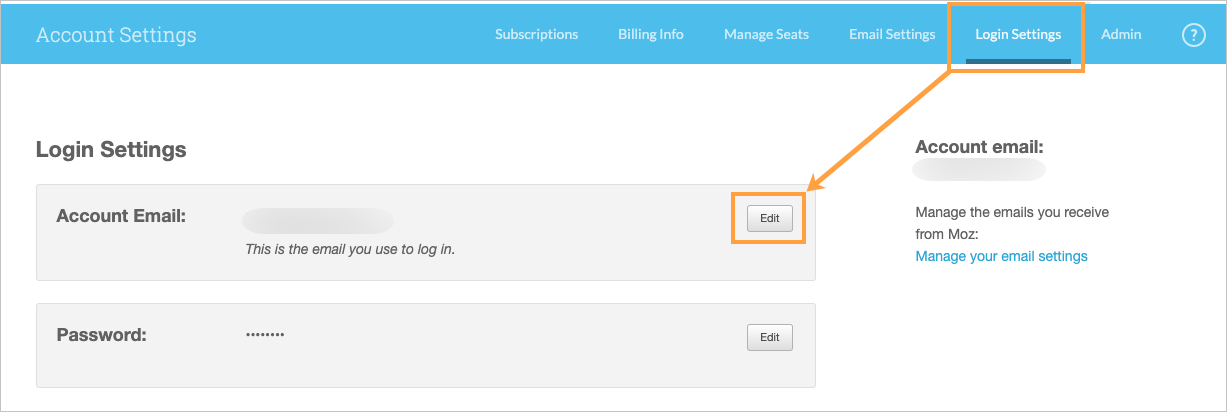Click the blurred email in right sidebar

979,170
